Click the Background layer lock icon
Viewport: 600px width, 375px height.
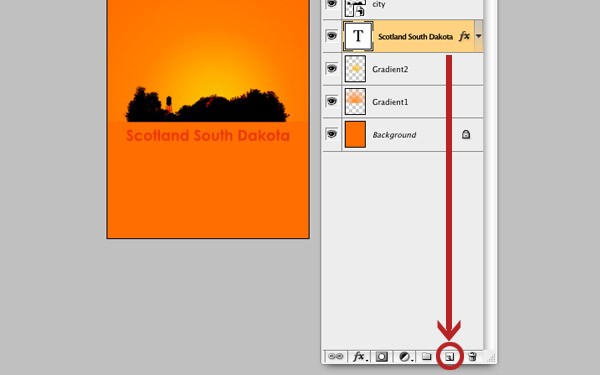coord(466,134)
